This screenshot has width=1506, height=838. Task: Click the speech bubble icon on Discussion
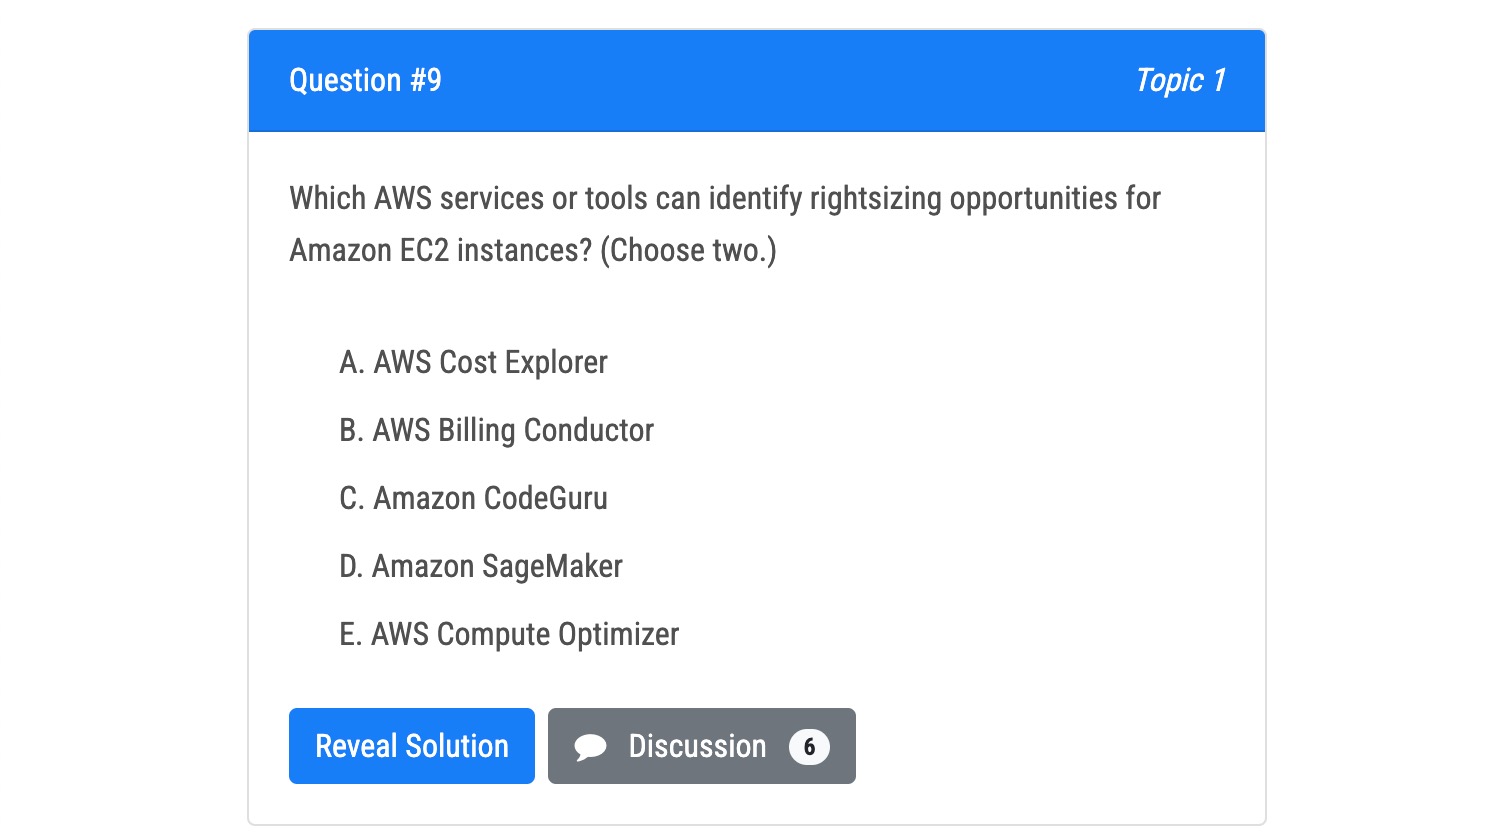pyautogui.click(x=590, y=747)
